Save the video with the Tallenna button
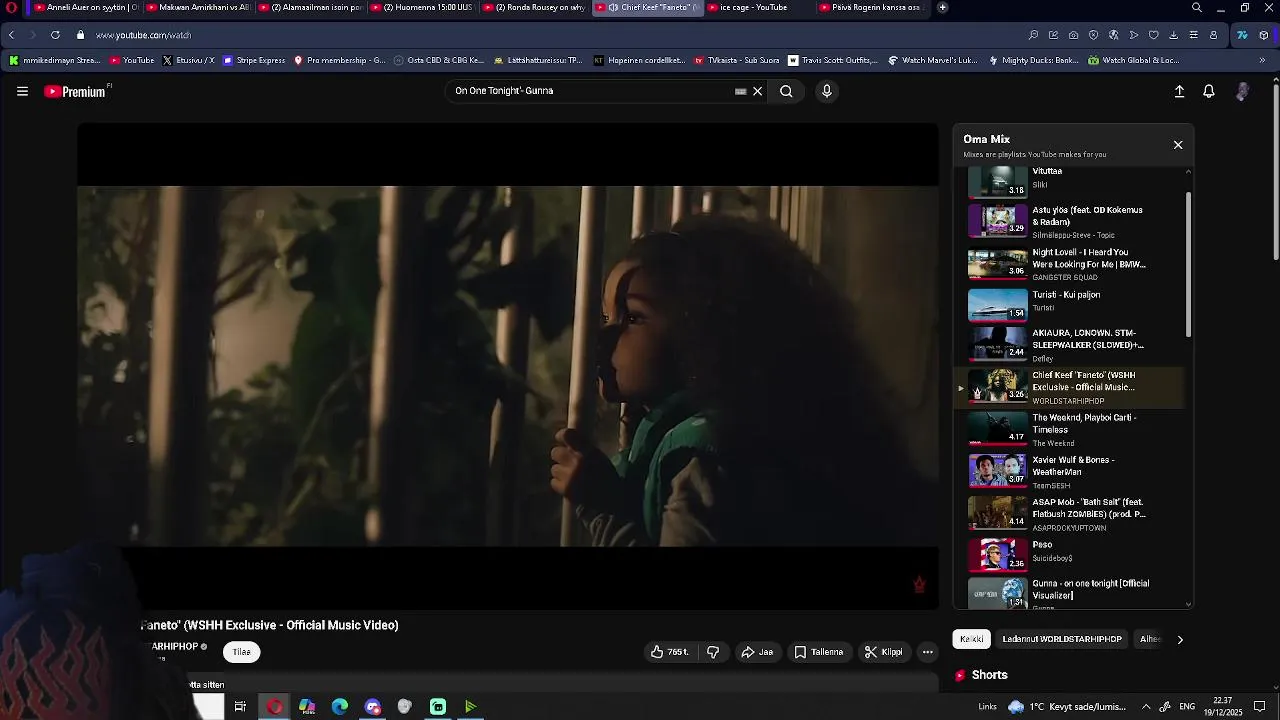The image size is (1280, 720). pyautogui.click(x=819, y=652)
